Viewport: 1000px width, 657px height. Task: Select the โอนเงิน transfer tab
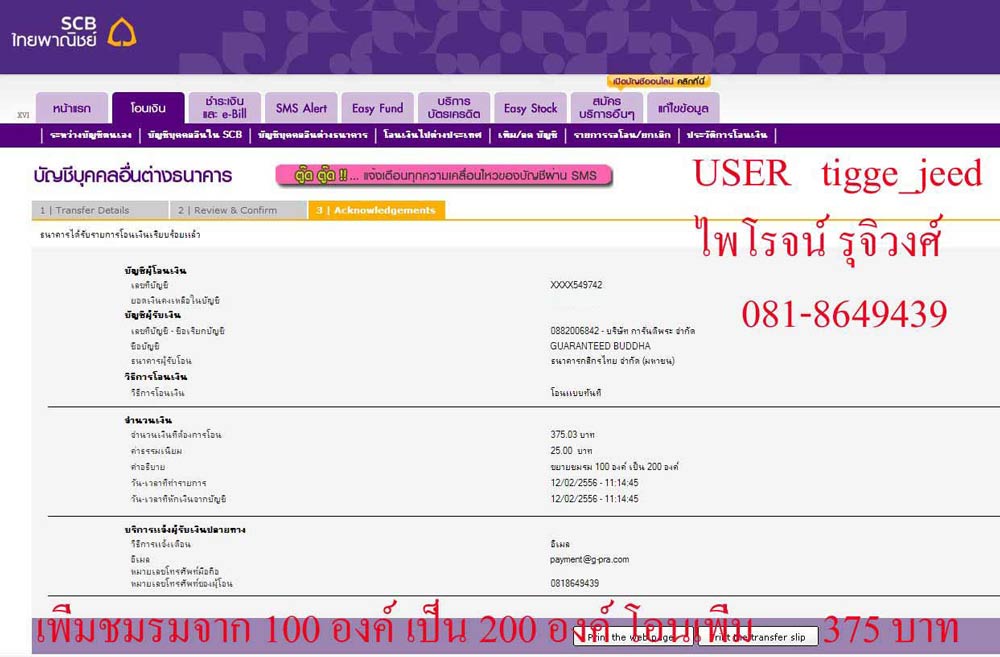(x=147, y=108)
